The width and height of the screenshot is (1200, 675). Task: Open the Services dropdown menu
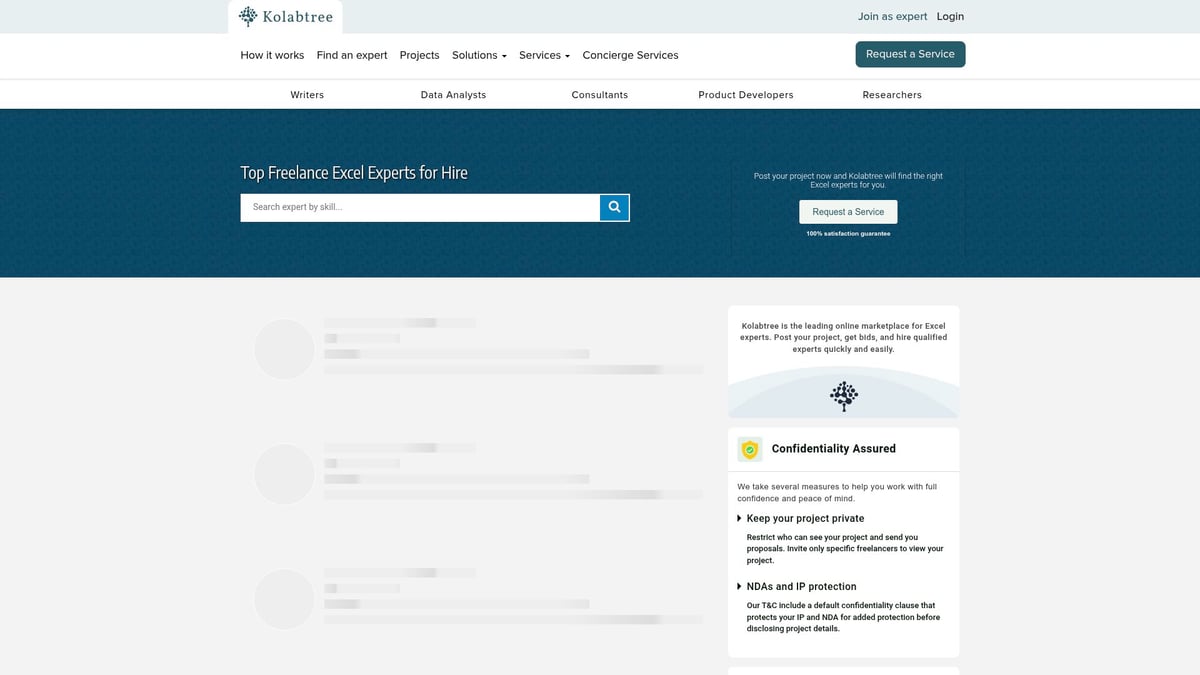pos(544,55)
